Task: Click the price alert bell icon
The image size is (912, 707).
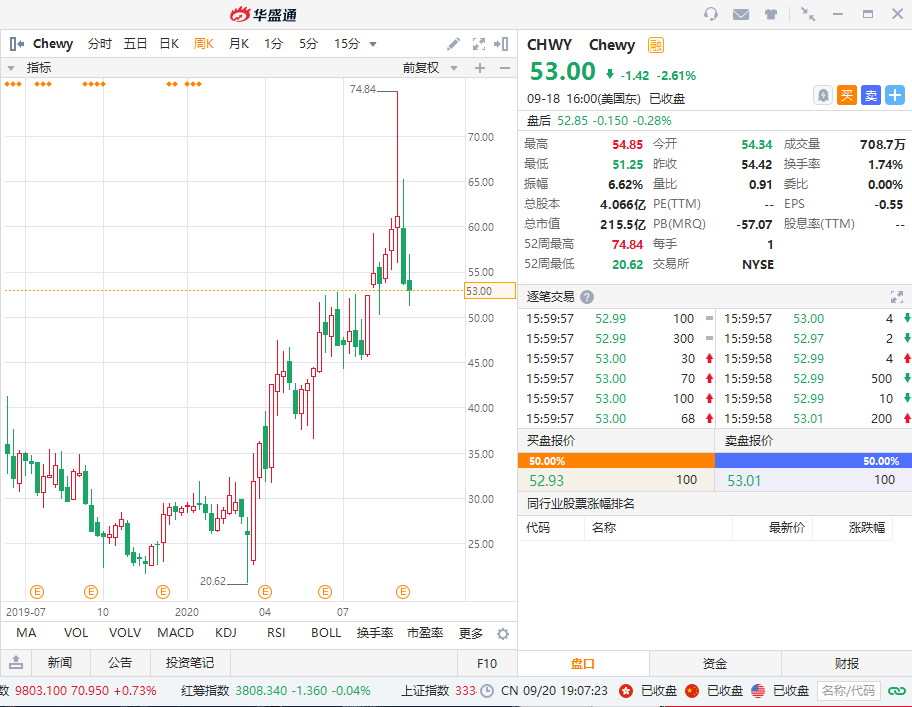Action: tap(822, 95)
